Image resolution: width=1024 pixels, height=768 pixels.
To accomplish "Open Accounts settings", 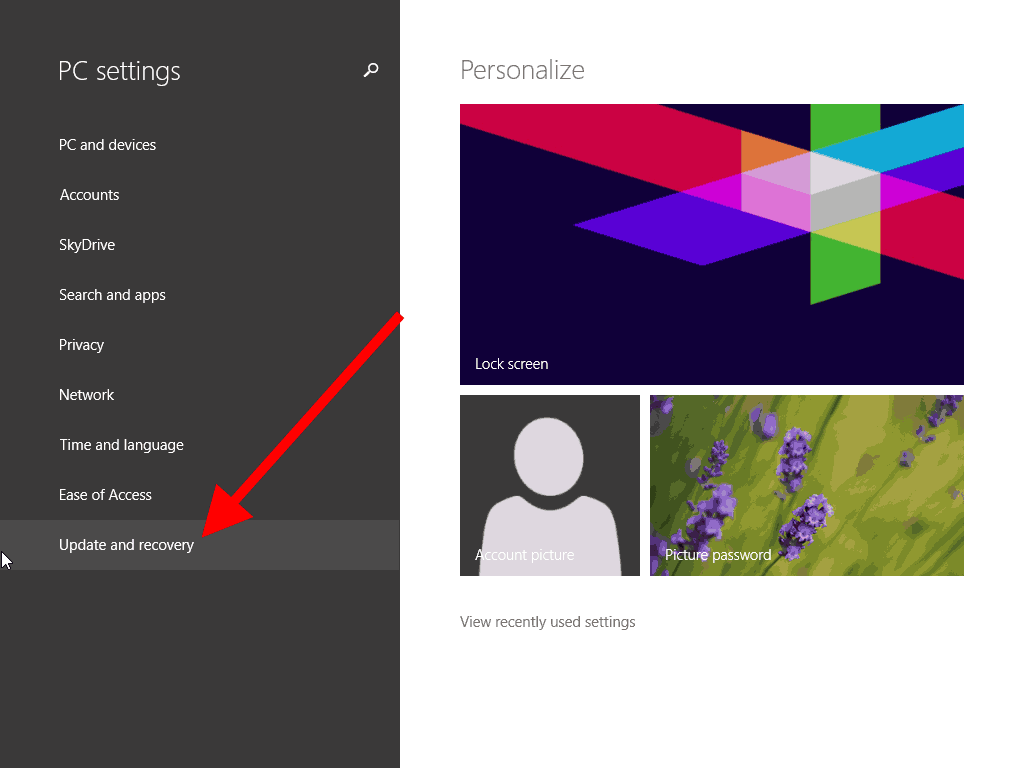I will click(x=89, y=194).
